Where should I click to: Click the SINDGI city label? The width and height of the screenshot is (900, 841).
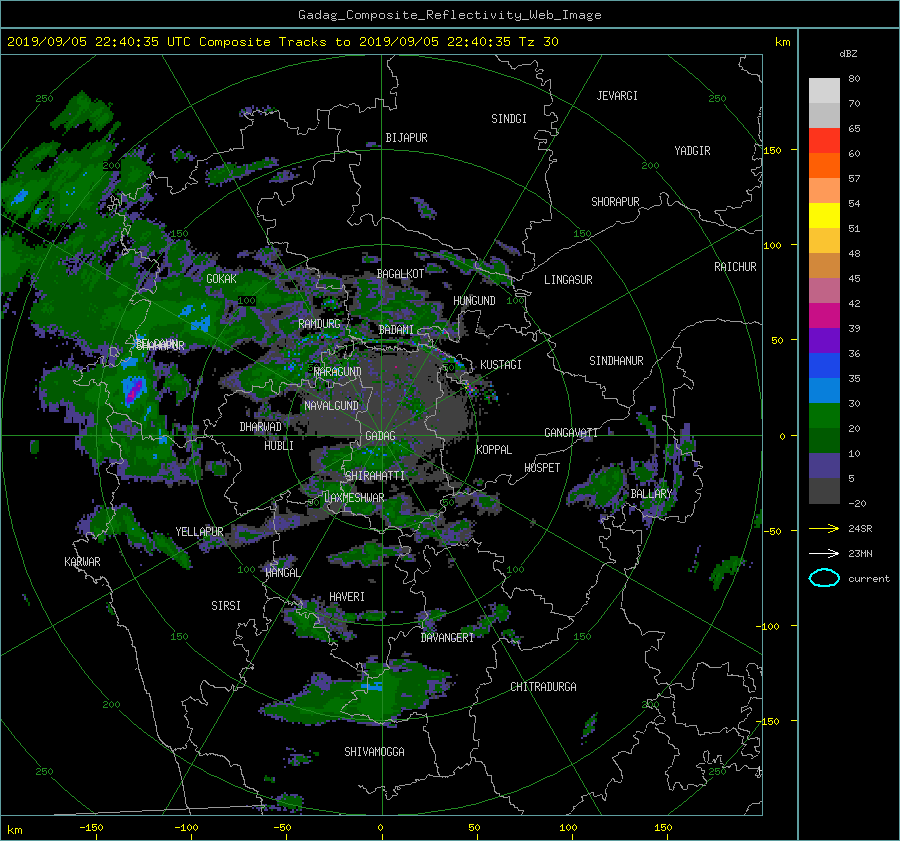click(x=509, y=119)
